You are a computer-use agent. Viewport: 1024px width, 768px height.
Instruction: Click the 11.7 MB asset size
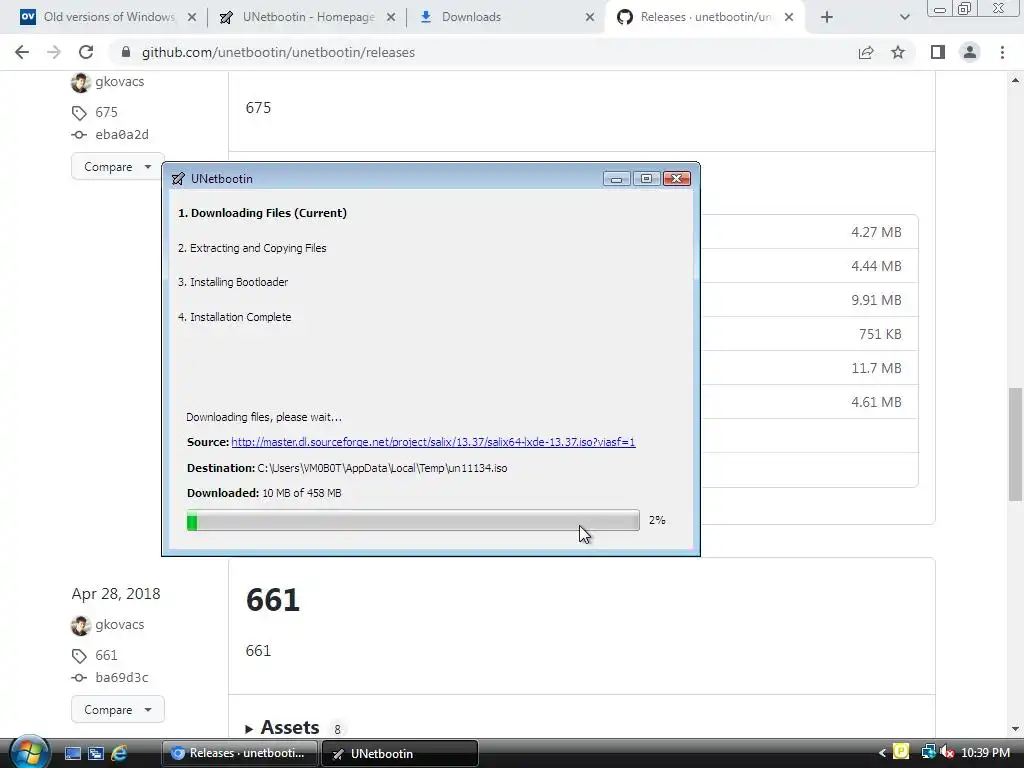(876, 368)
